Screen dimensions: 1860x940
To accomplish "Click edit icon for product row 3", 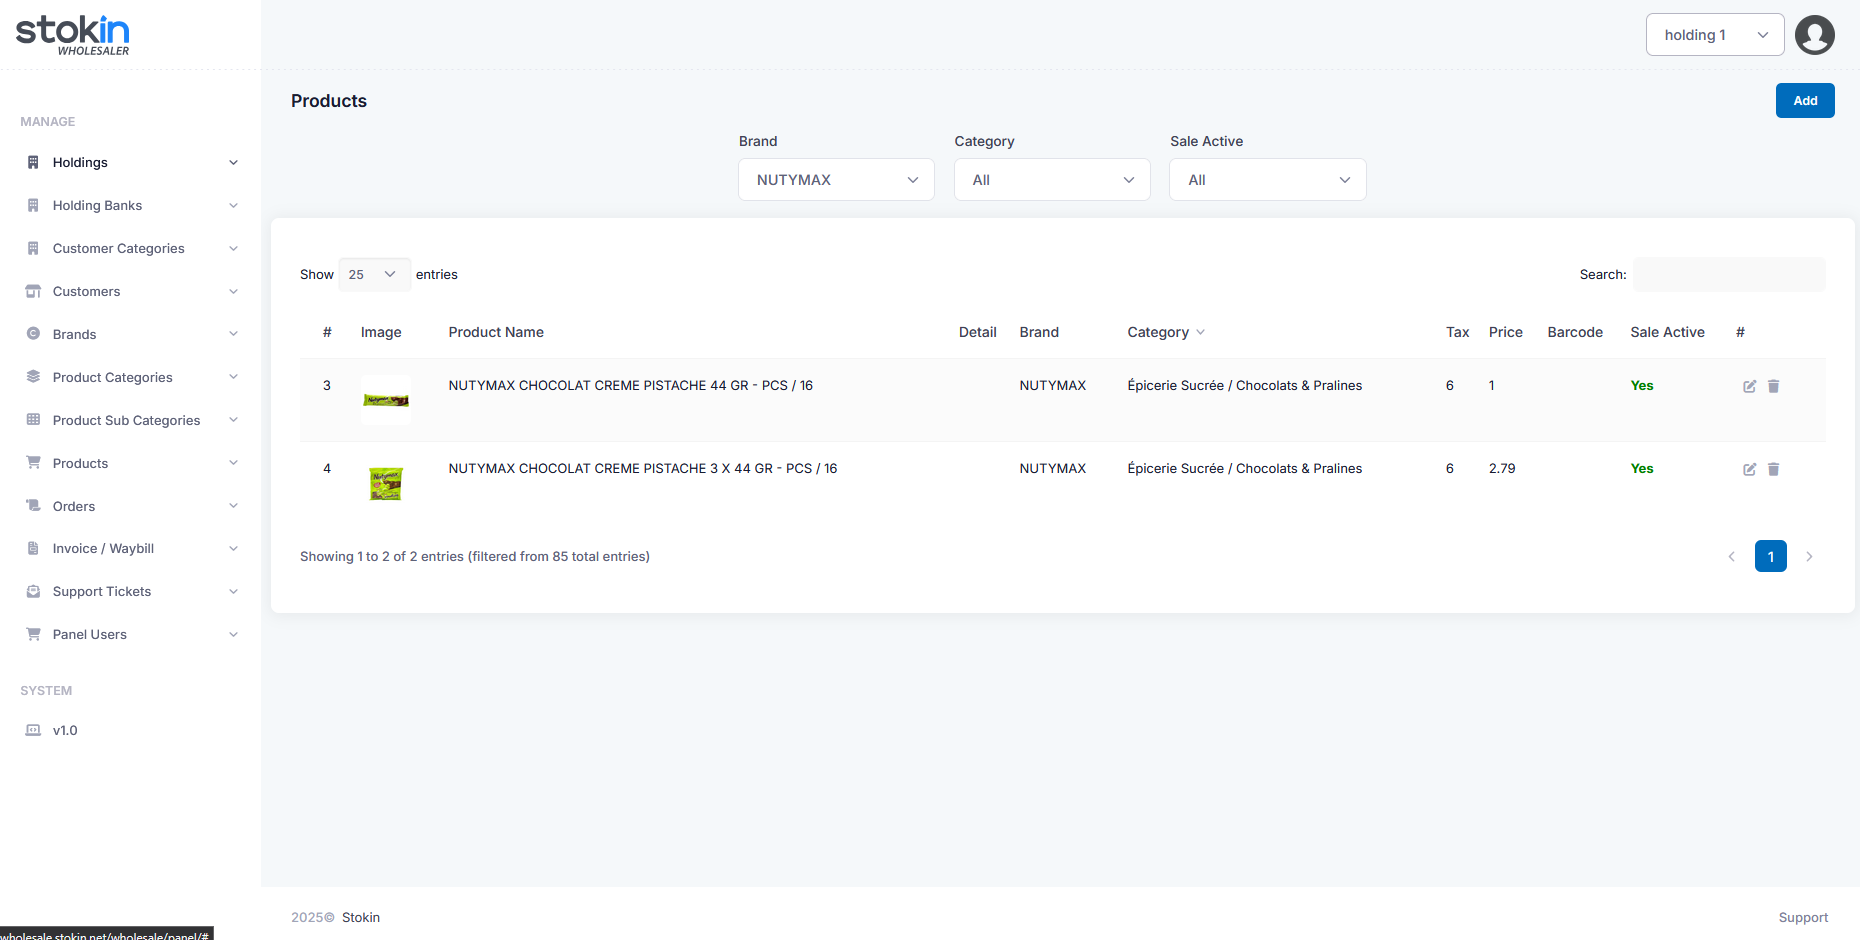I will (1749, 386).
